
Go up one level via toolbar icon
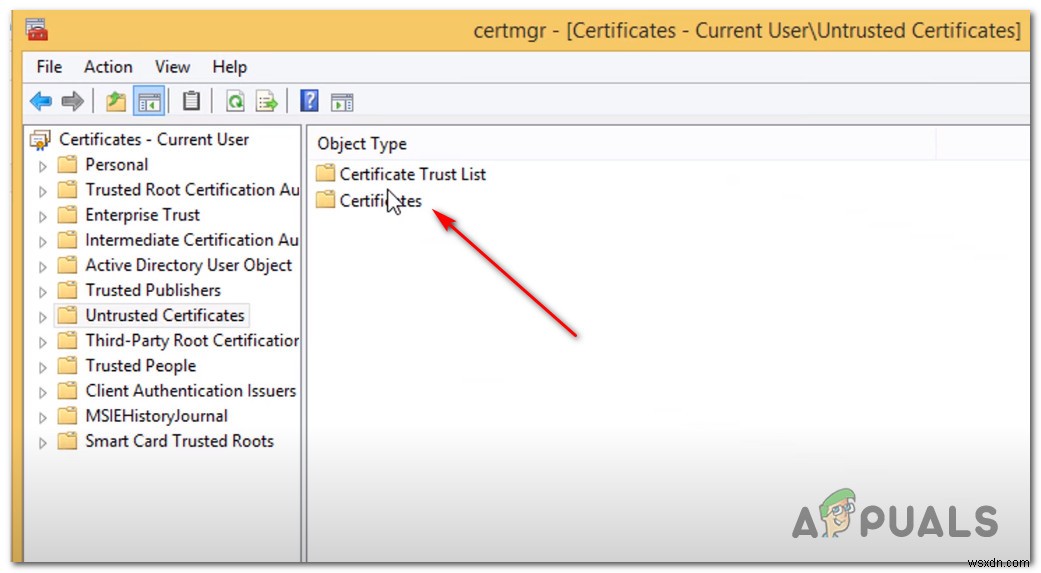116,102
